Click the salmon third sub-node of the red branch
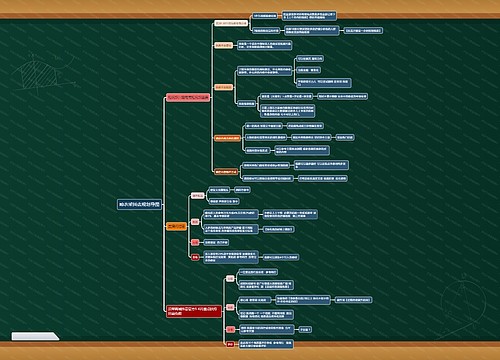 [x=230, y=329]
